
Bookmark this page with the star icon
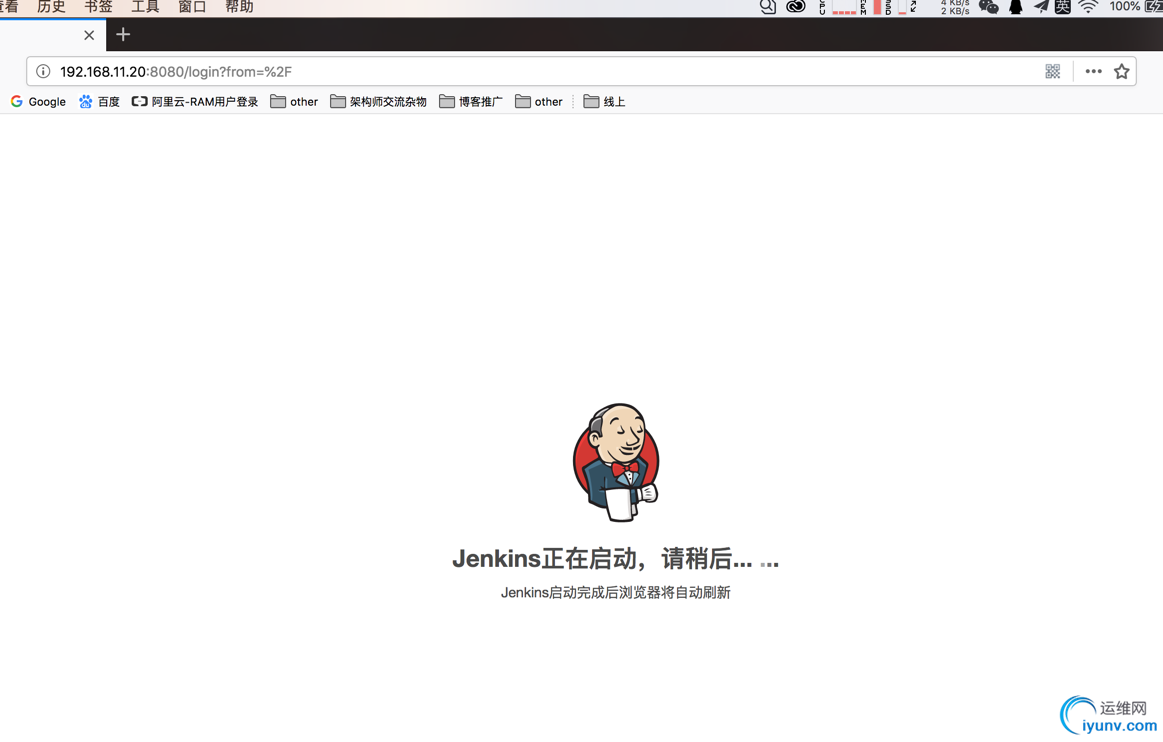[x=1121, y=71]
